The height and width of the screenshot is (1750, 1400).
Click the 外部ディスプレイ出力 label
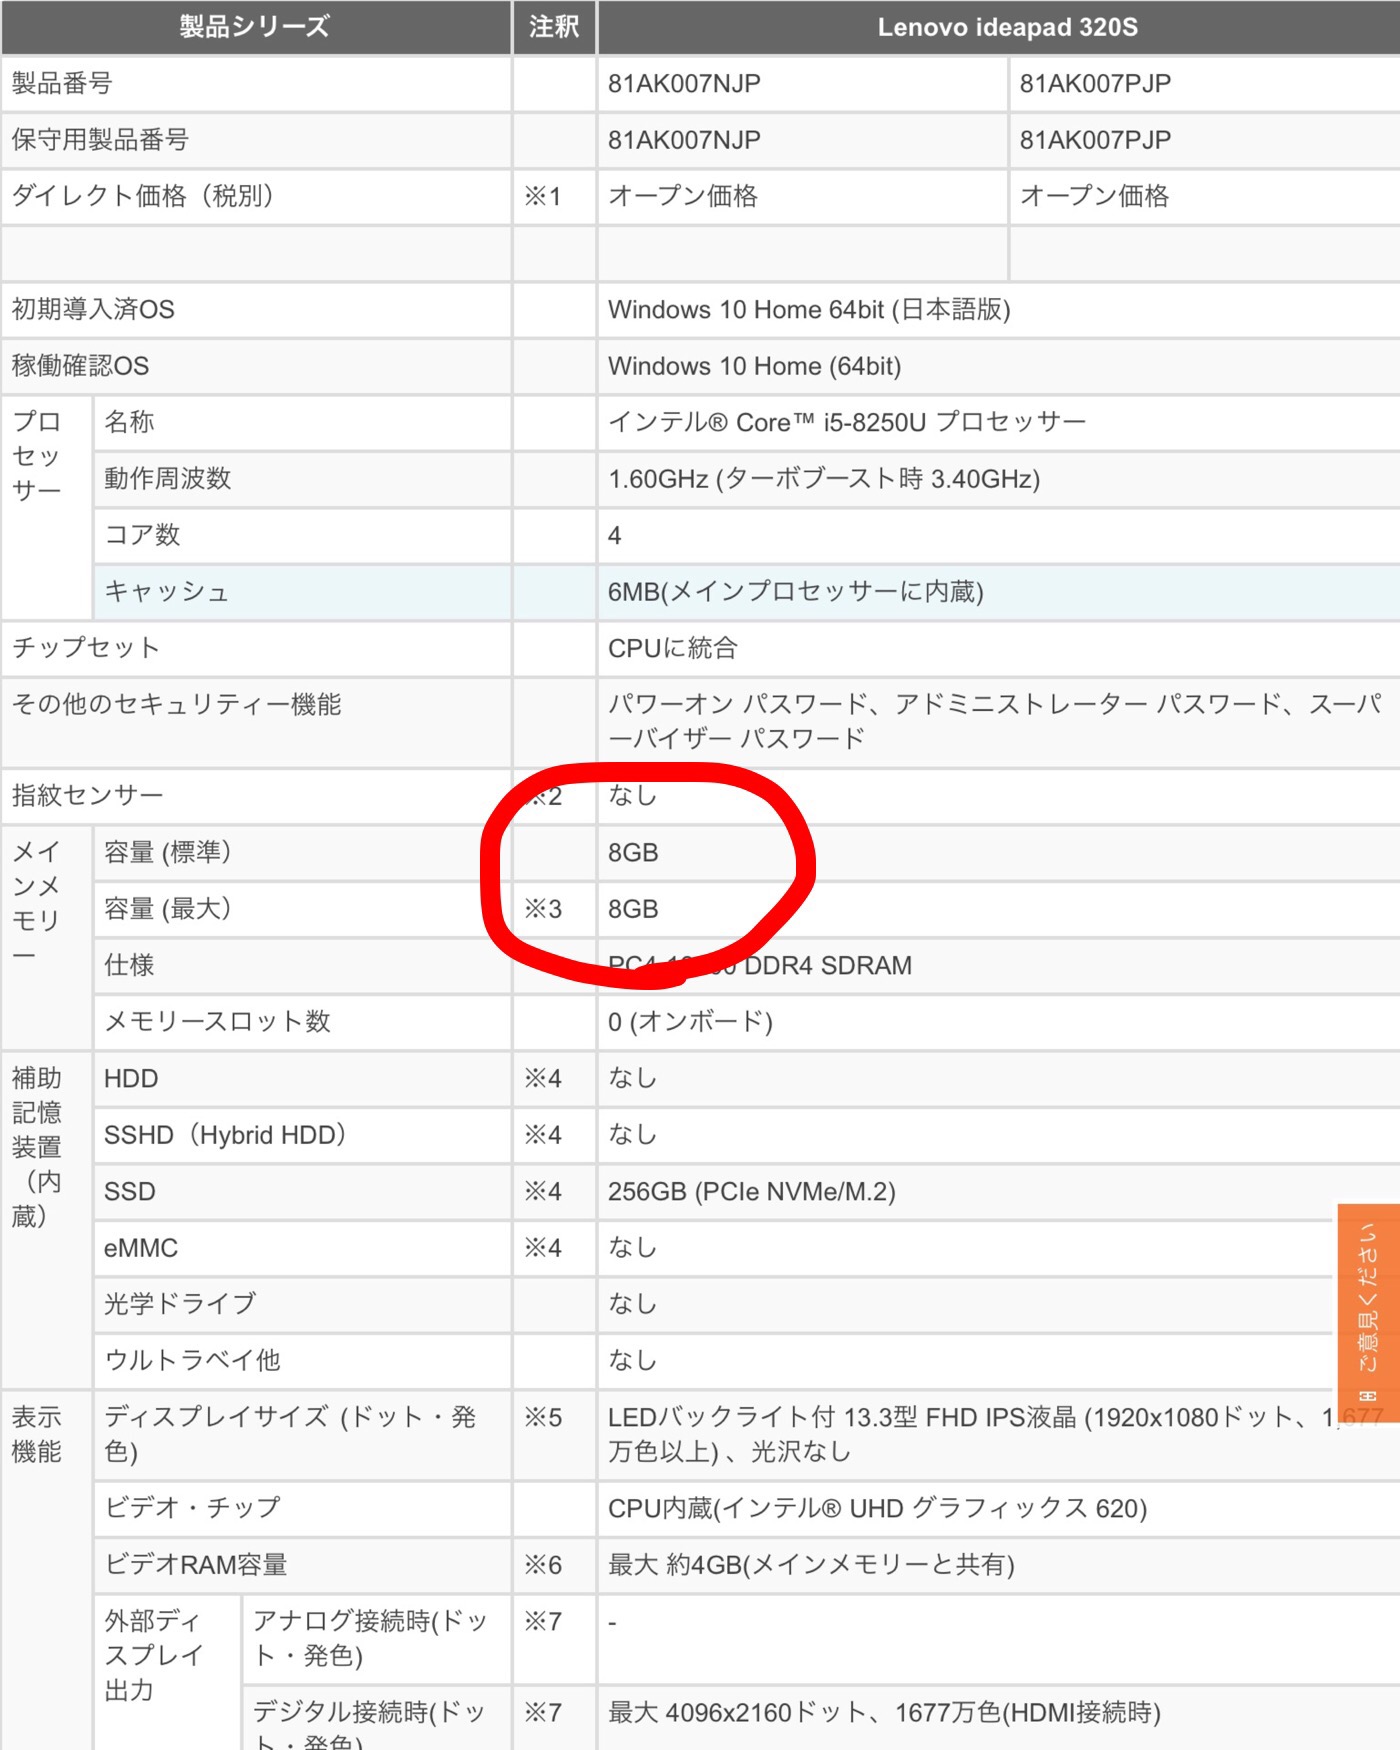tap(153, 1655)
